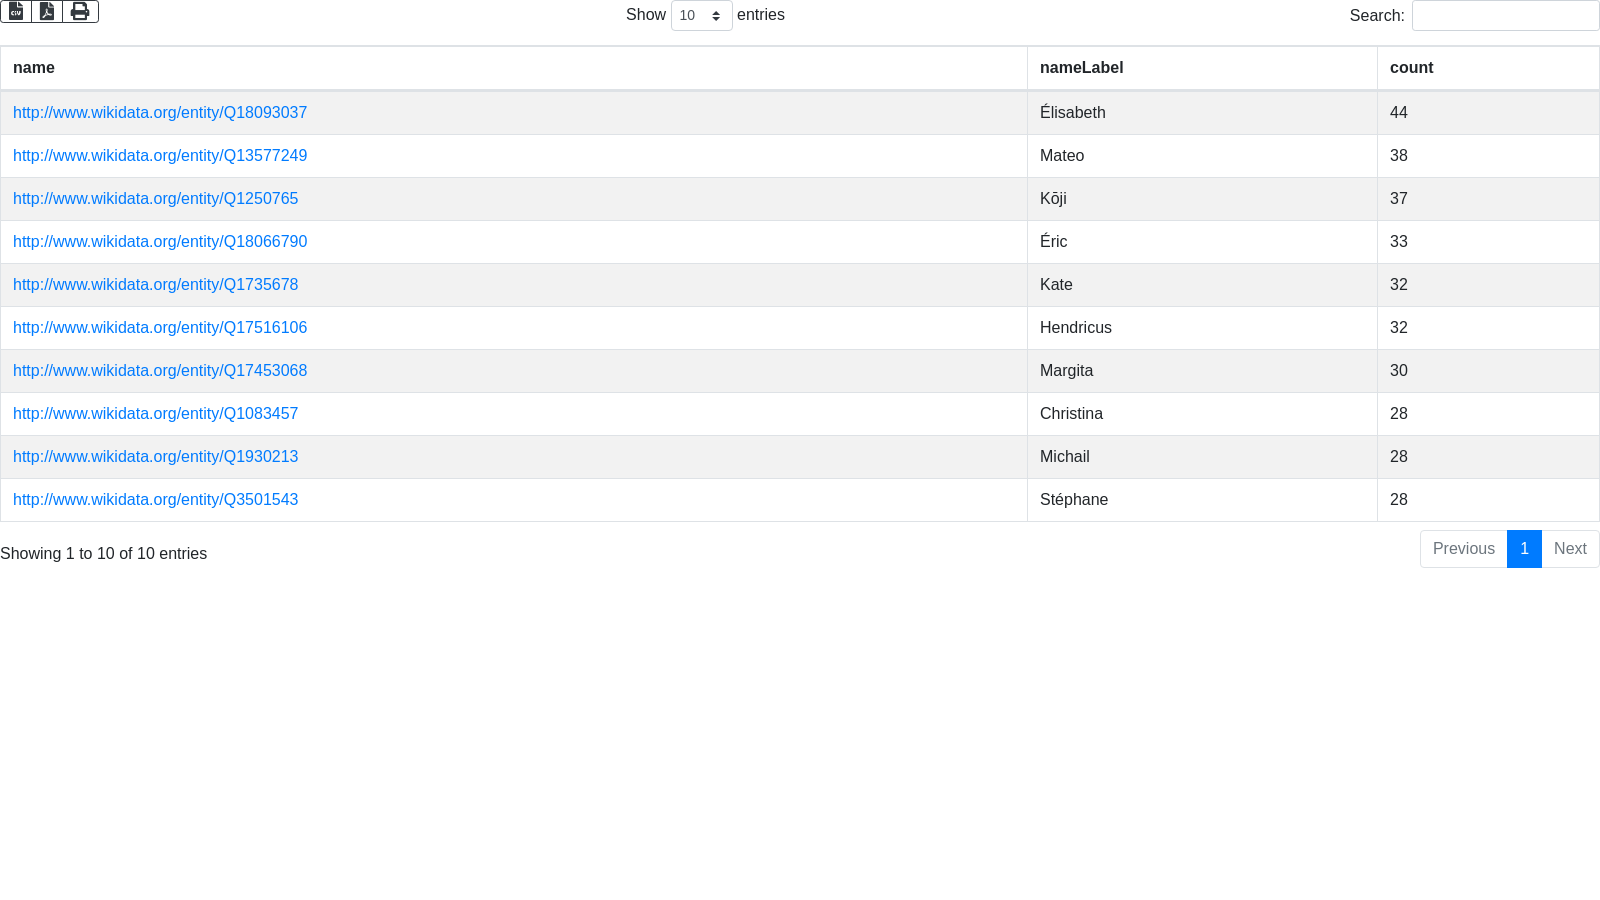Viewport: 1600px width, 900px height.
Task: Focus the Search input field
Action: coord(1505,16)
